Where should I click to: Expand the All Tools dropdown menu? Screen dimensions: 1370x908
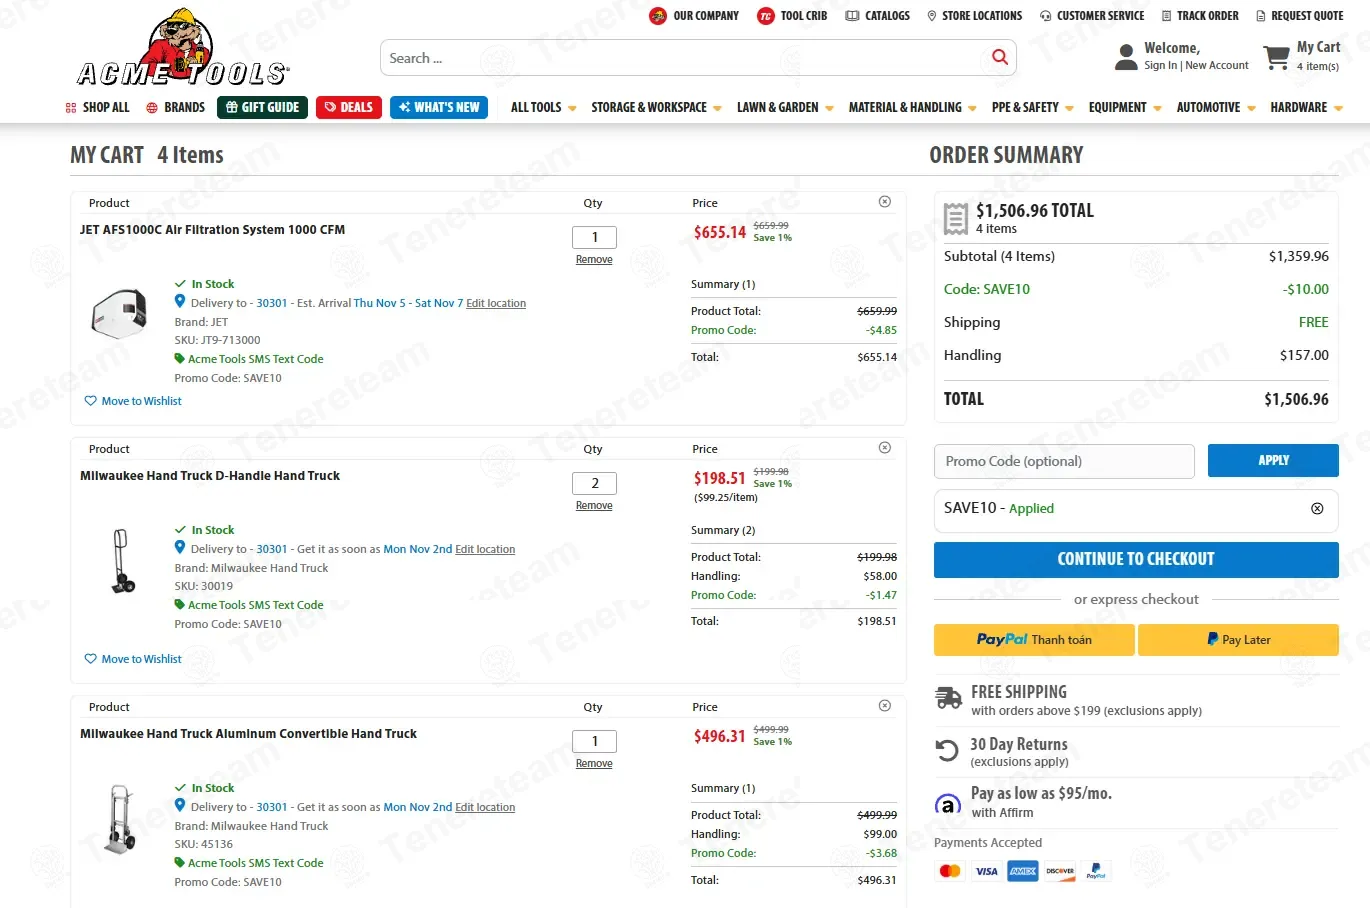543,107
